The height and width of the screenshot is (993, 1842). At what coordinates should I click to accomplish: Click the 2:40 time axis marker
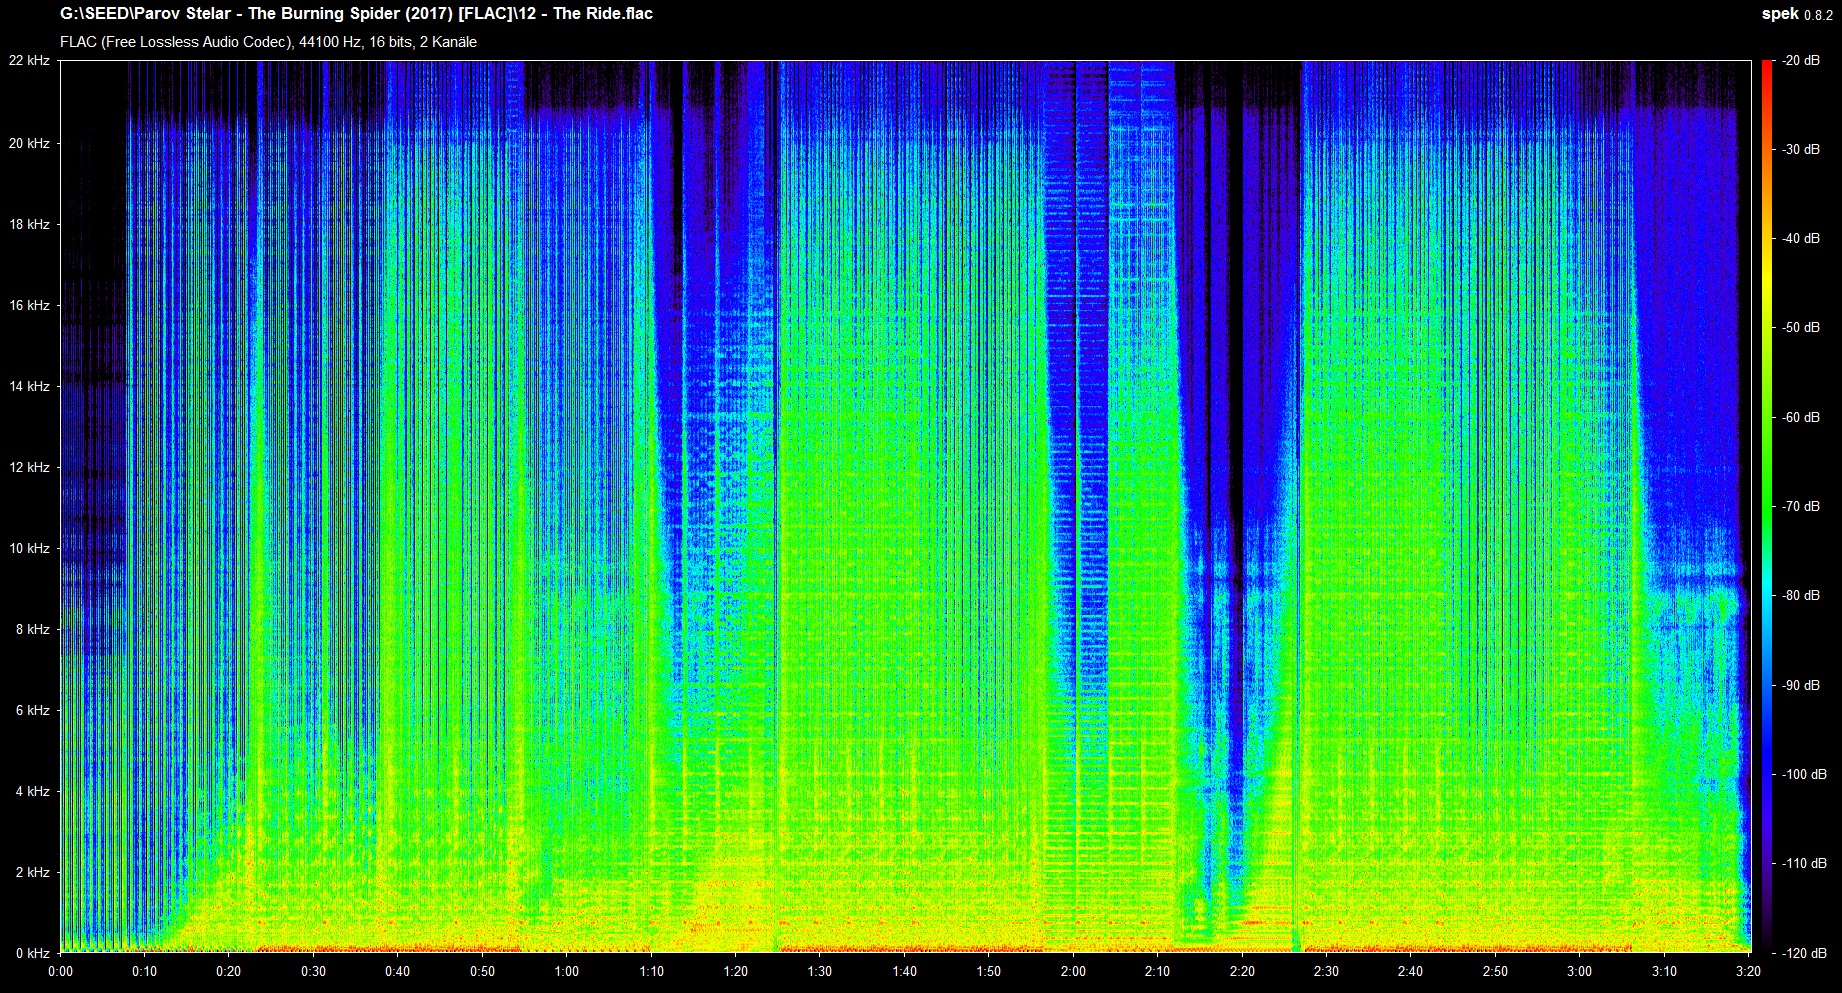1411,971
